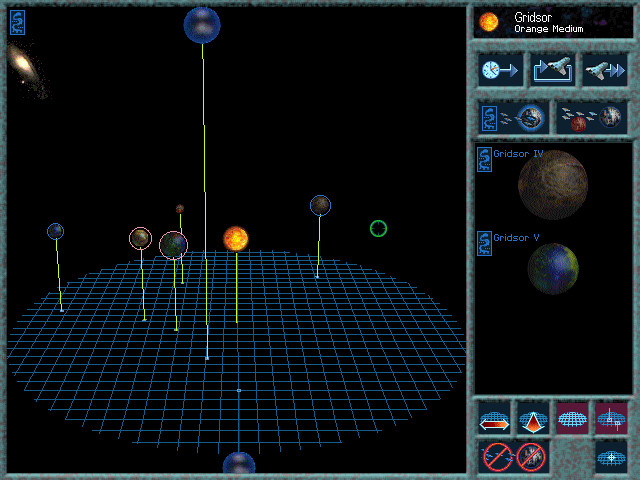Select the my ships and colonies filter button
The width and height of the screenshot is (640, 480).
coord(513,118)
